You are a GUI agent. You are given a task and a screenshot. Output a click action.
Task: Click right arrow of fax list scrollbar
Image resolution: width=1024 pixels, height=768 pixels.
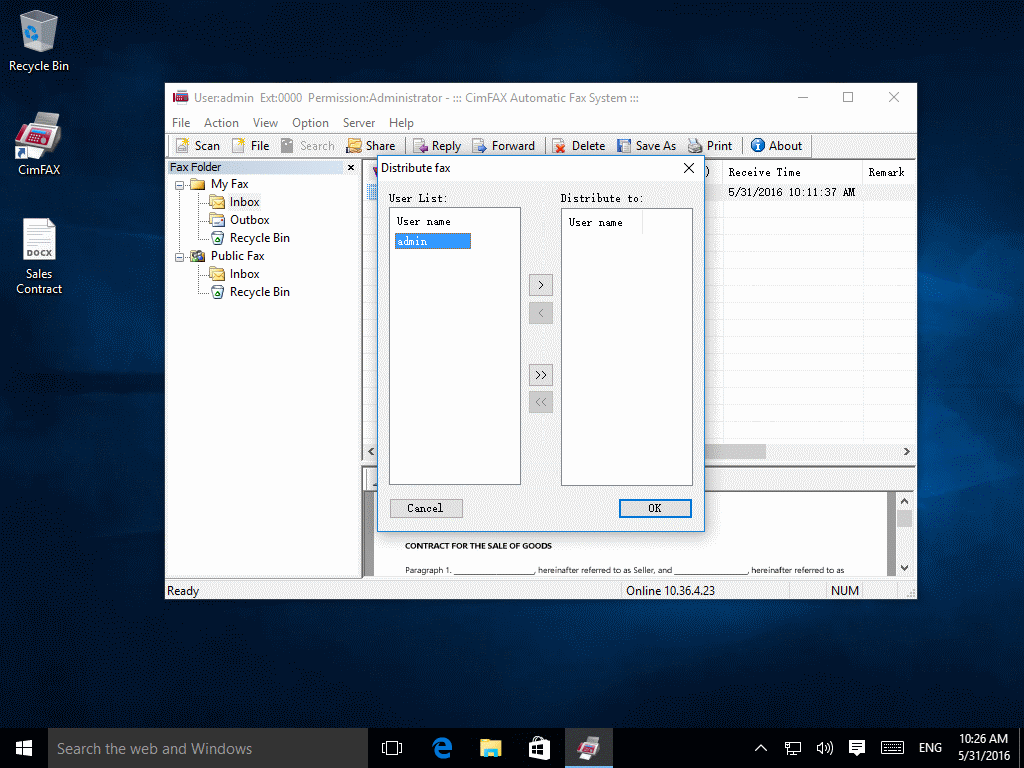(906, 451)
